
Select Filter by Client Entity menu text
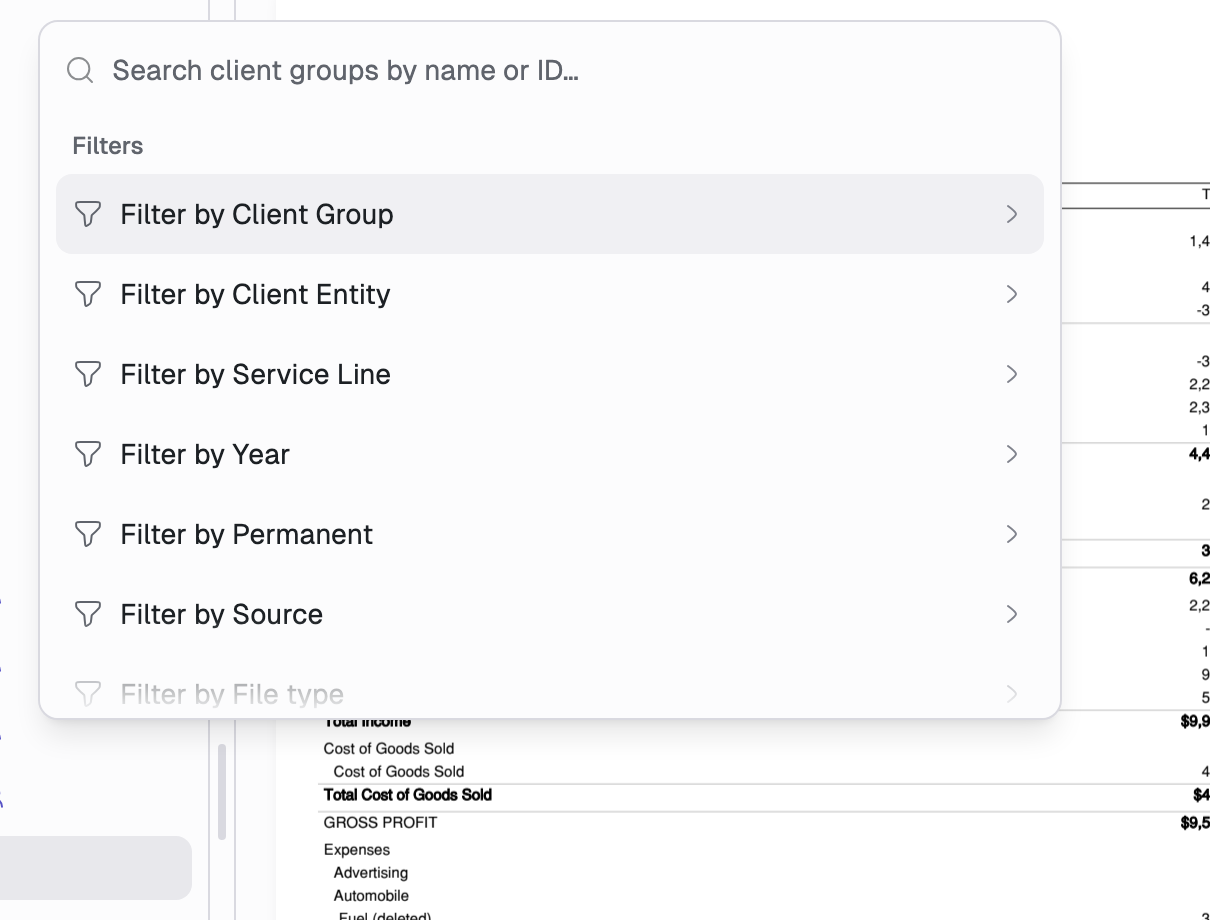255,294
